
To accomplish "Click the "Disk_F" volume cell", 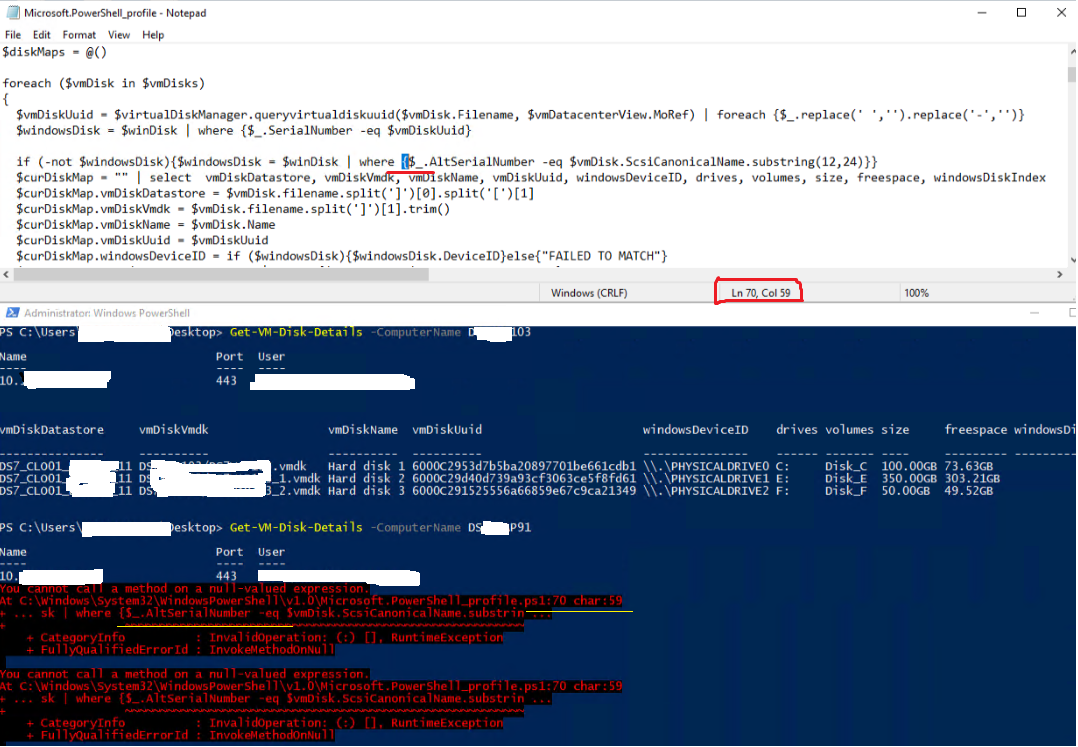I will pos(846,491).
